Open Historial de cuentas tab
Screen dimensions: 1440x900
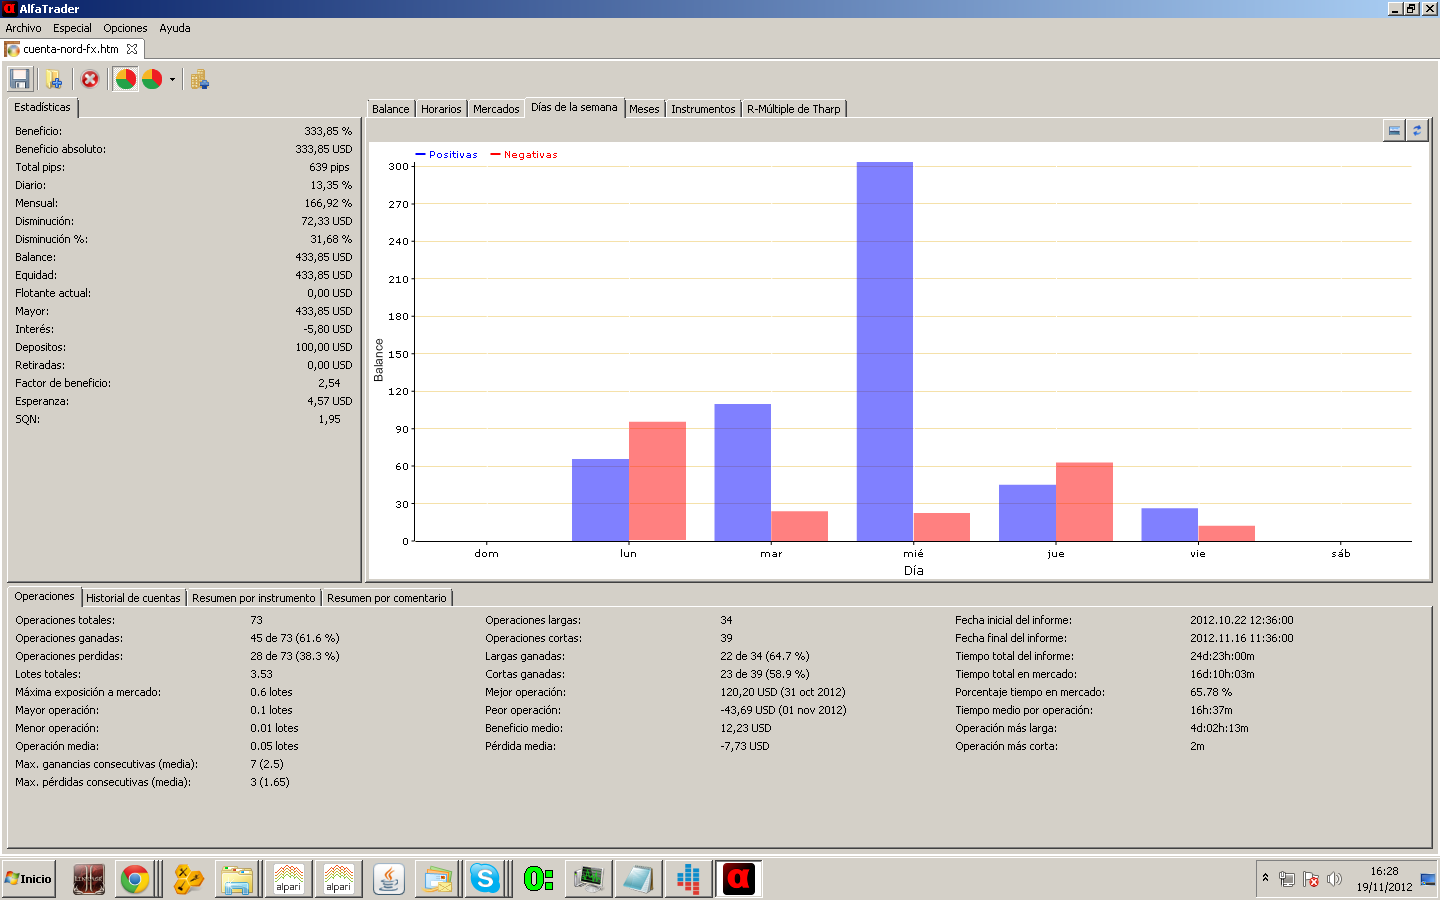click(x=133, y=598)
